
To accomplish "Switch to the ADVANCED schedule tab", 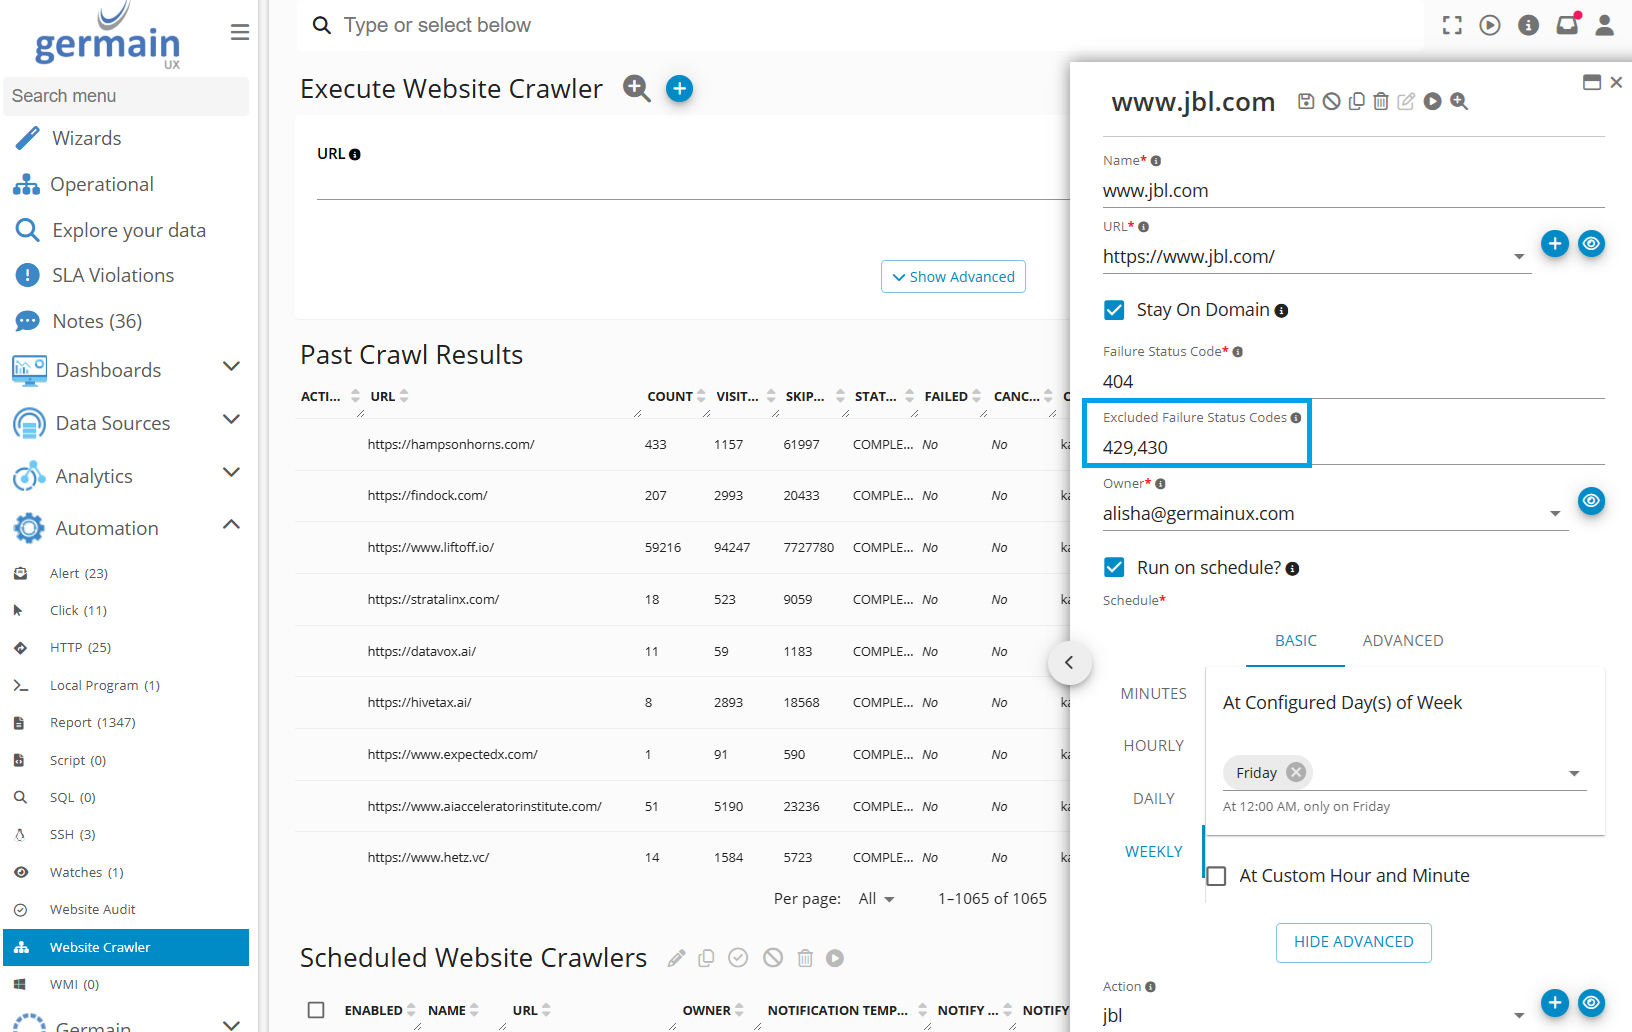I will coord(1402,641).
